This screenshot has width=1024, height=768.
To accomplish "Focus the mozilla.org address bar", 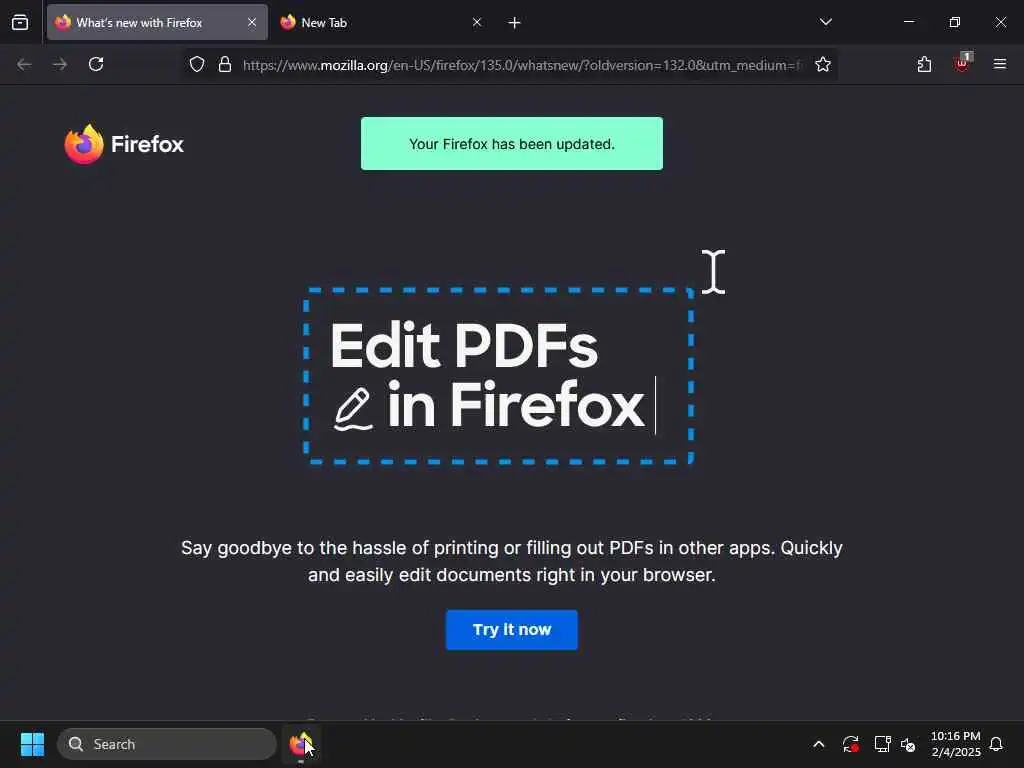I will click(522, 65).
